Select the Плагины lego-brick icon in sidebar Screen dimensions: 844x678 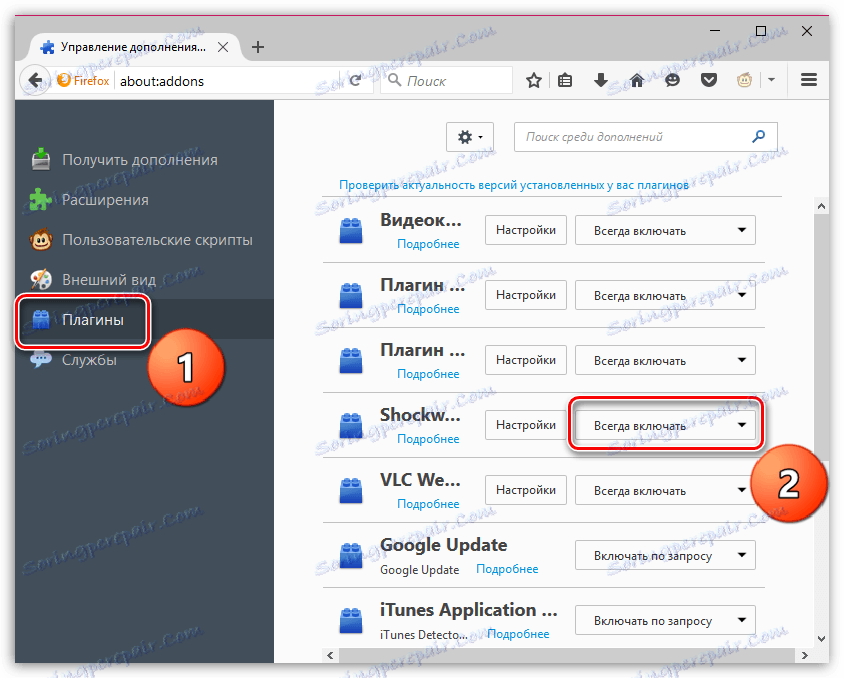pyautogui.click(x=38, y=319)
